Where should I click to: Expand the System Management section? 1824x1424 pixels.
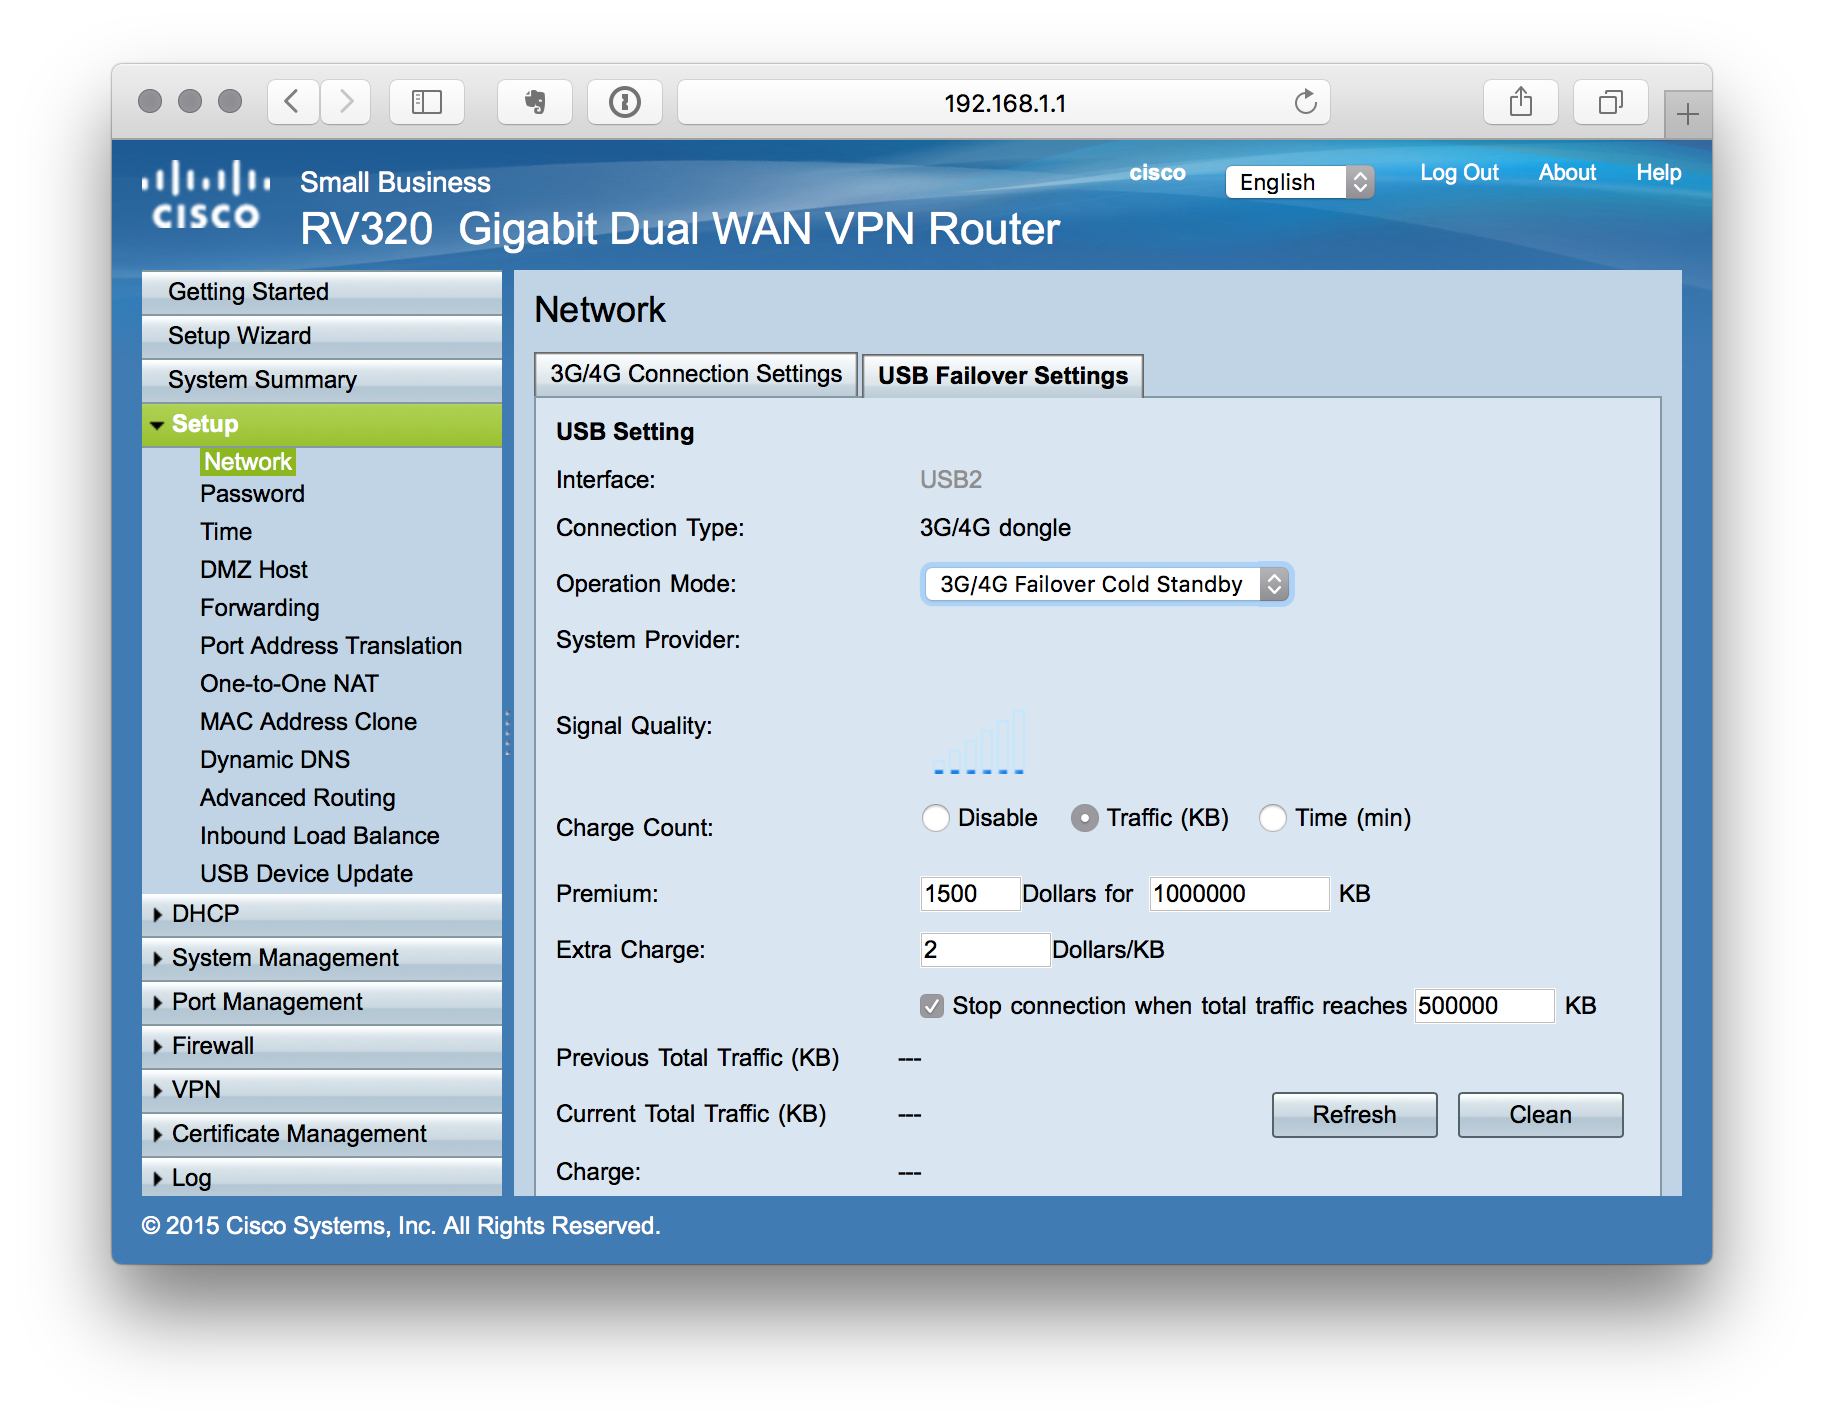pyautogui.click(x=322, y=958)
